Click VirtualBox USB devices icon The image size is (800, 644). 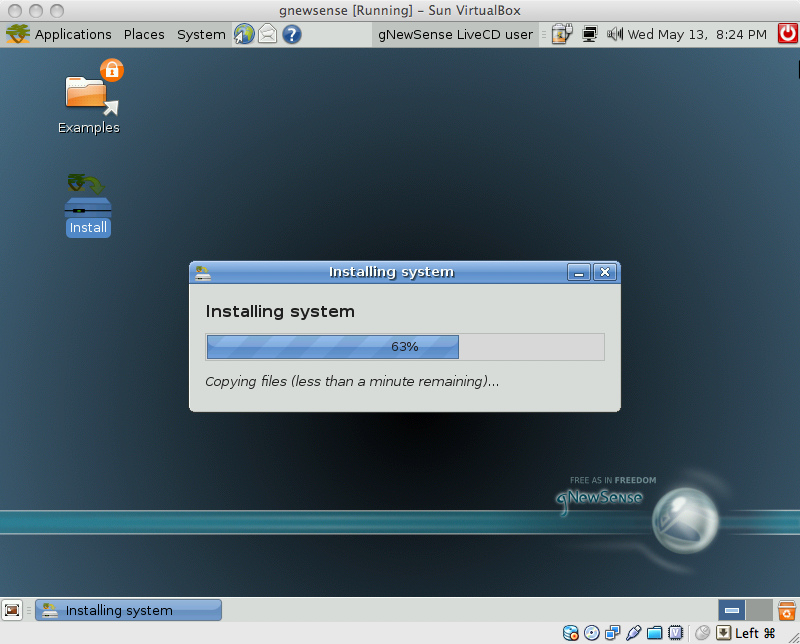[x=633, y=633]
